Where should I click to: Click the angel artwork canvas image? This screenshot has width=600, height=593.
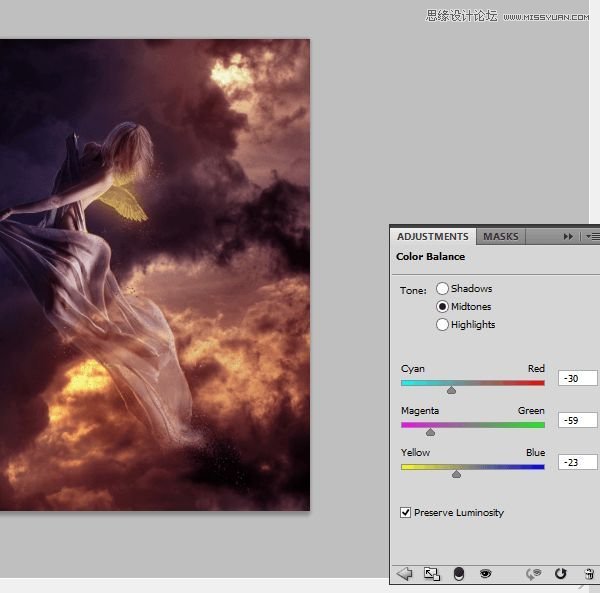155,275
